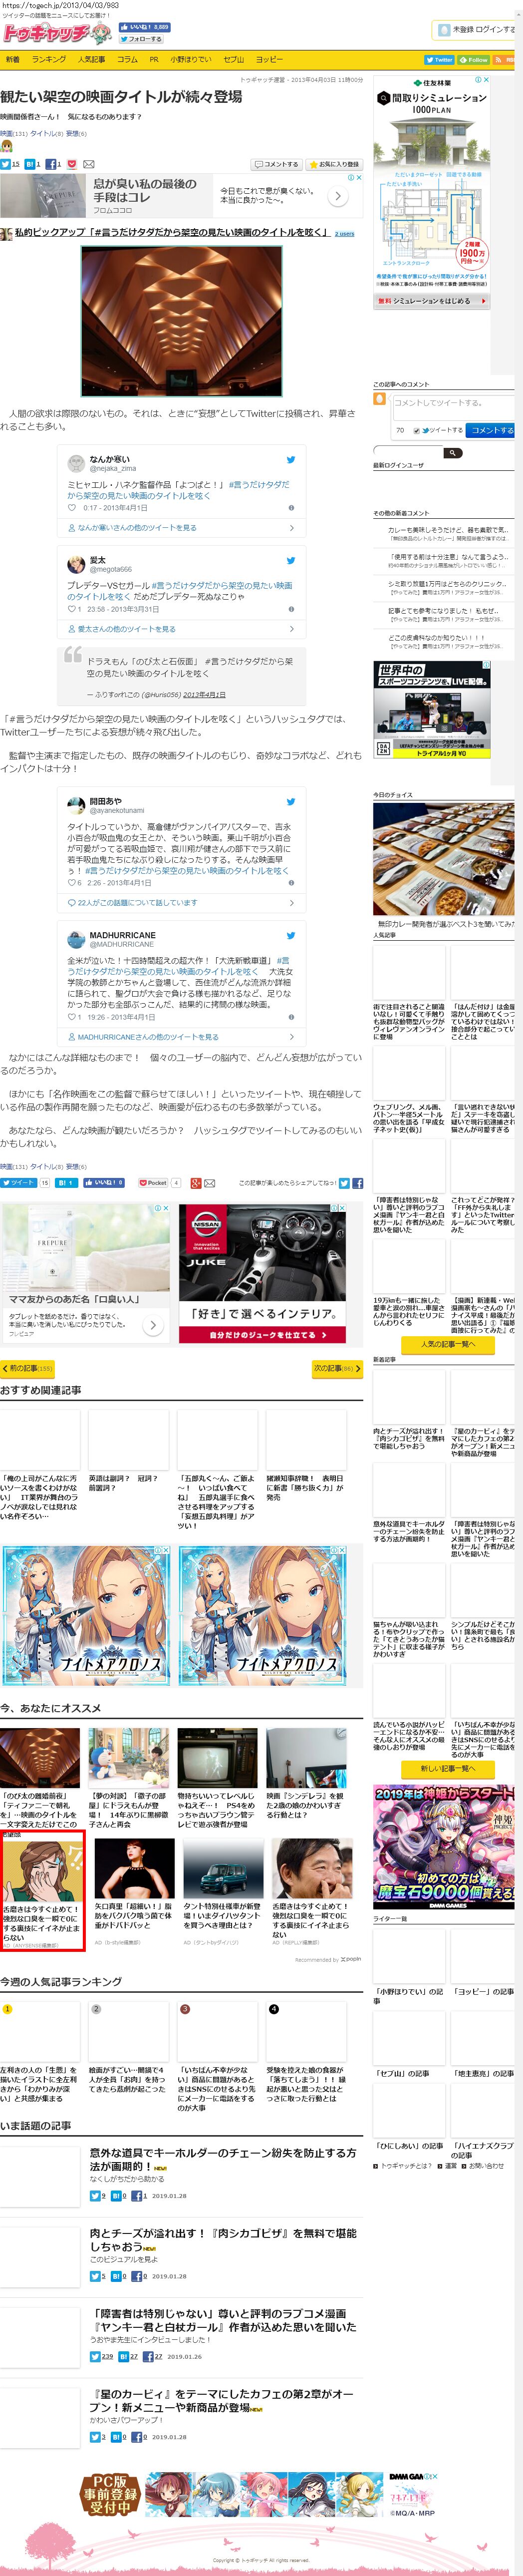Open 『星のカービィ』カフェ article headline
The image size is (523, 2576).
pos(222,2400)
